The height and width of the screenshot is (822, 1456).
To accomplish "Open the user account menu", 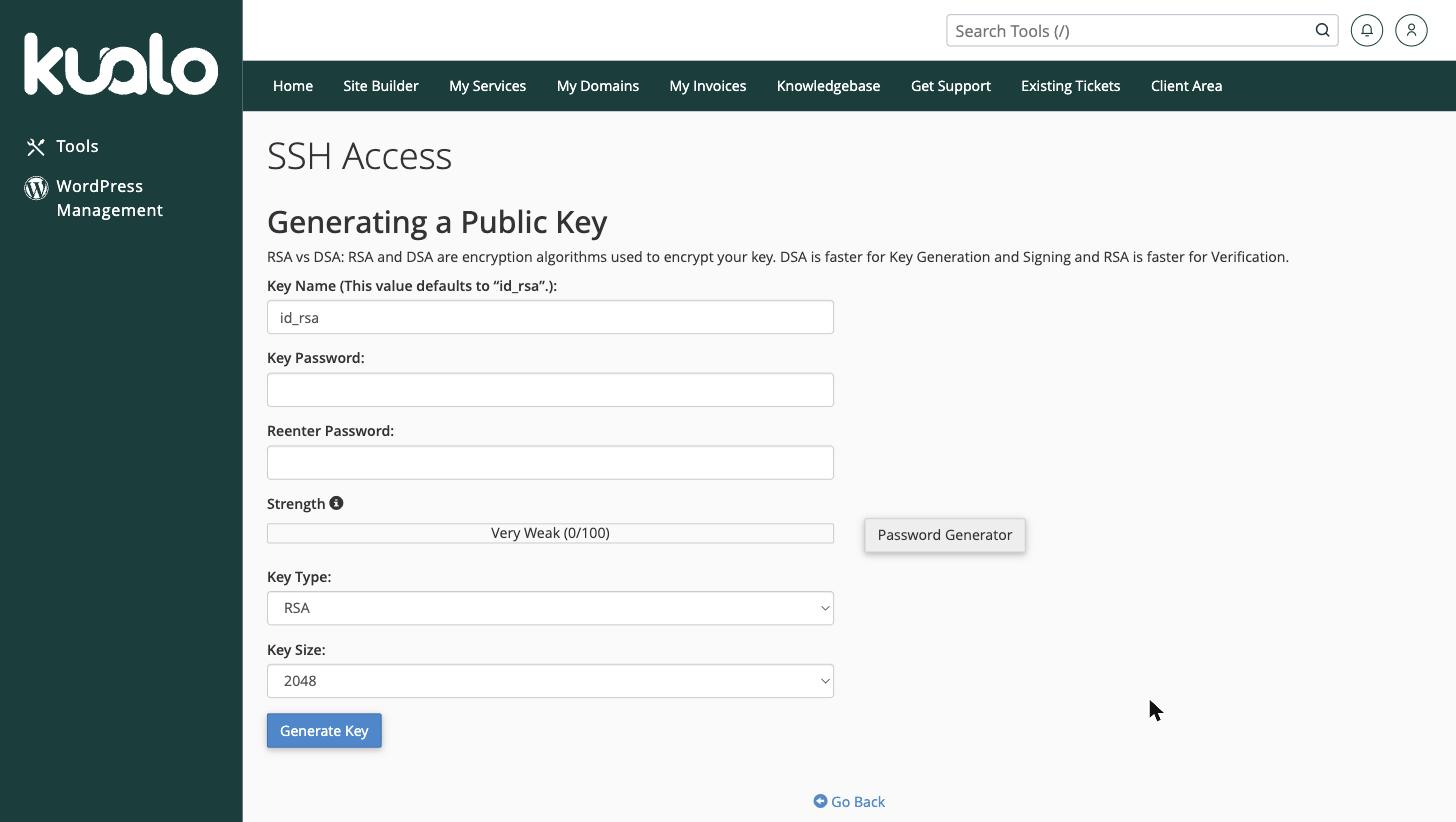I will click(x=1411, y=30).
